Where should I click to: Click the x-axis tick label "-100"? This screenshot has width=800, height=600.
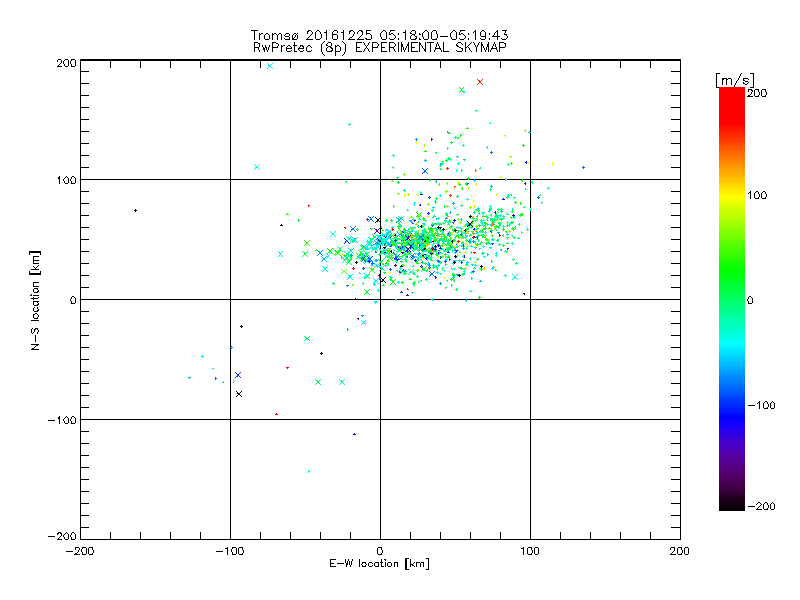(x=230, y=551)
